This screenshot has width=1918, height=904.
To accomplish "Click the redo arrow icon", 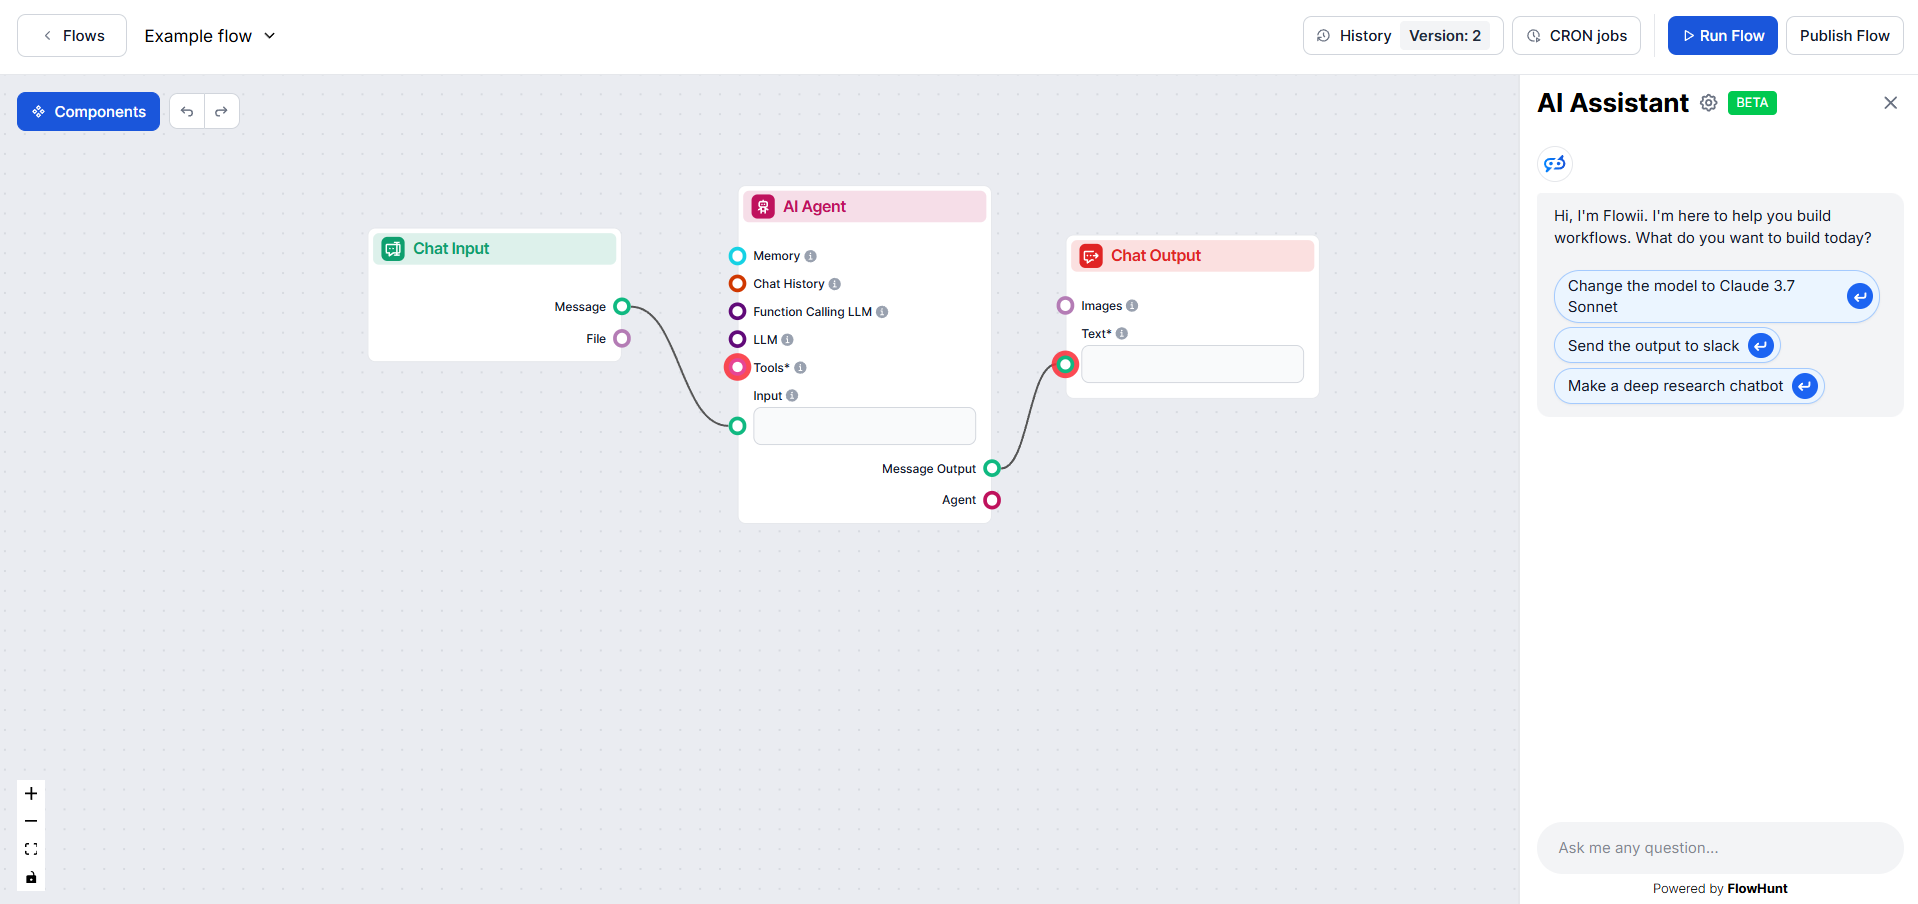I will pos(221,111).
